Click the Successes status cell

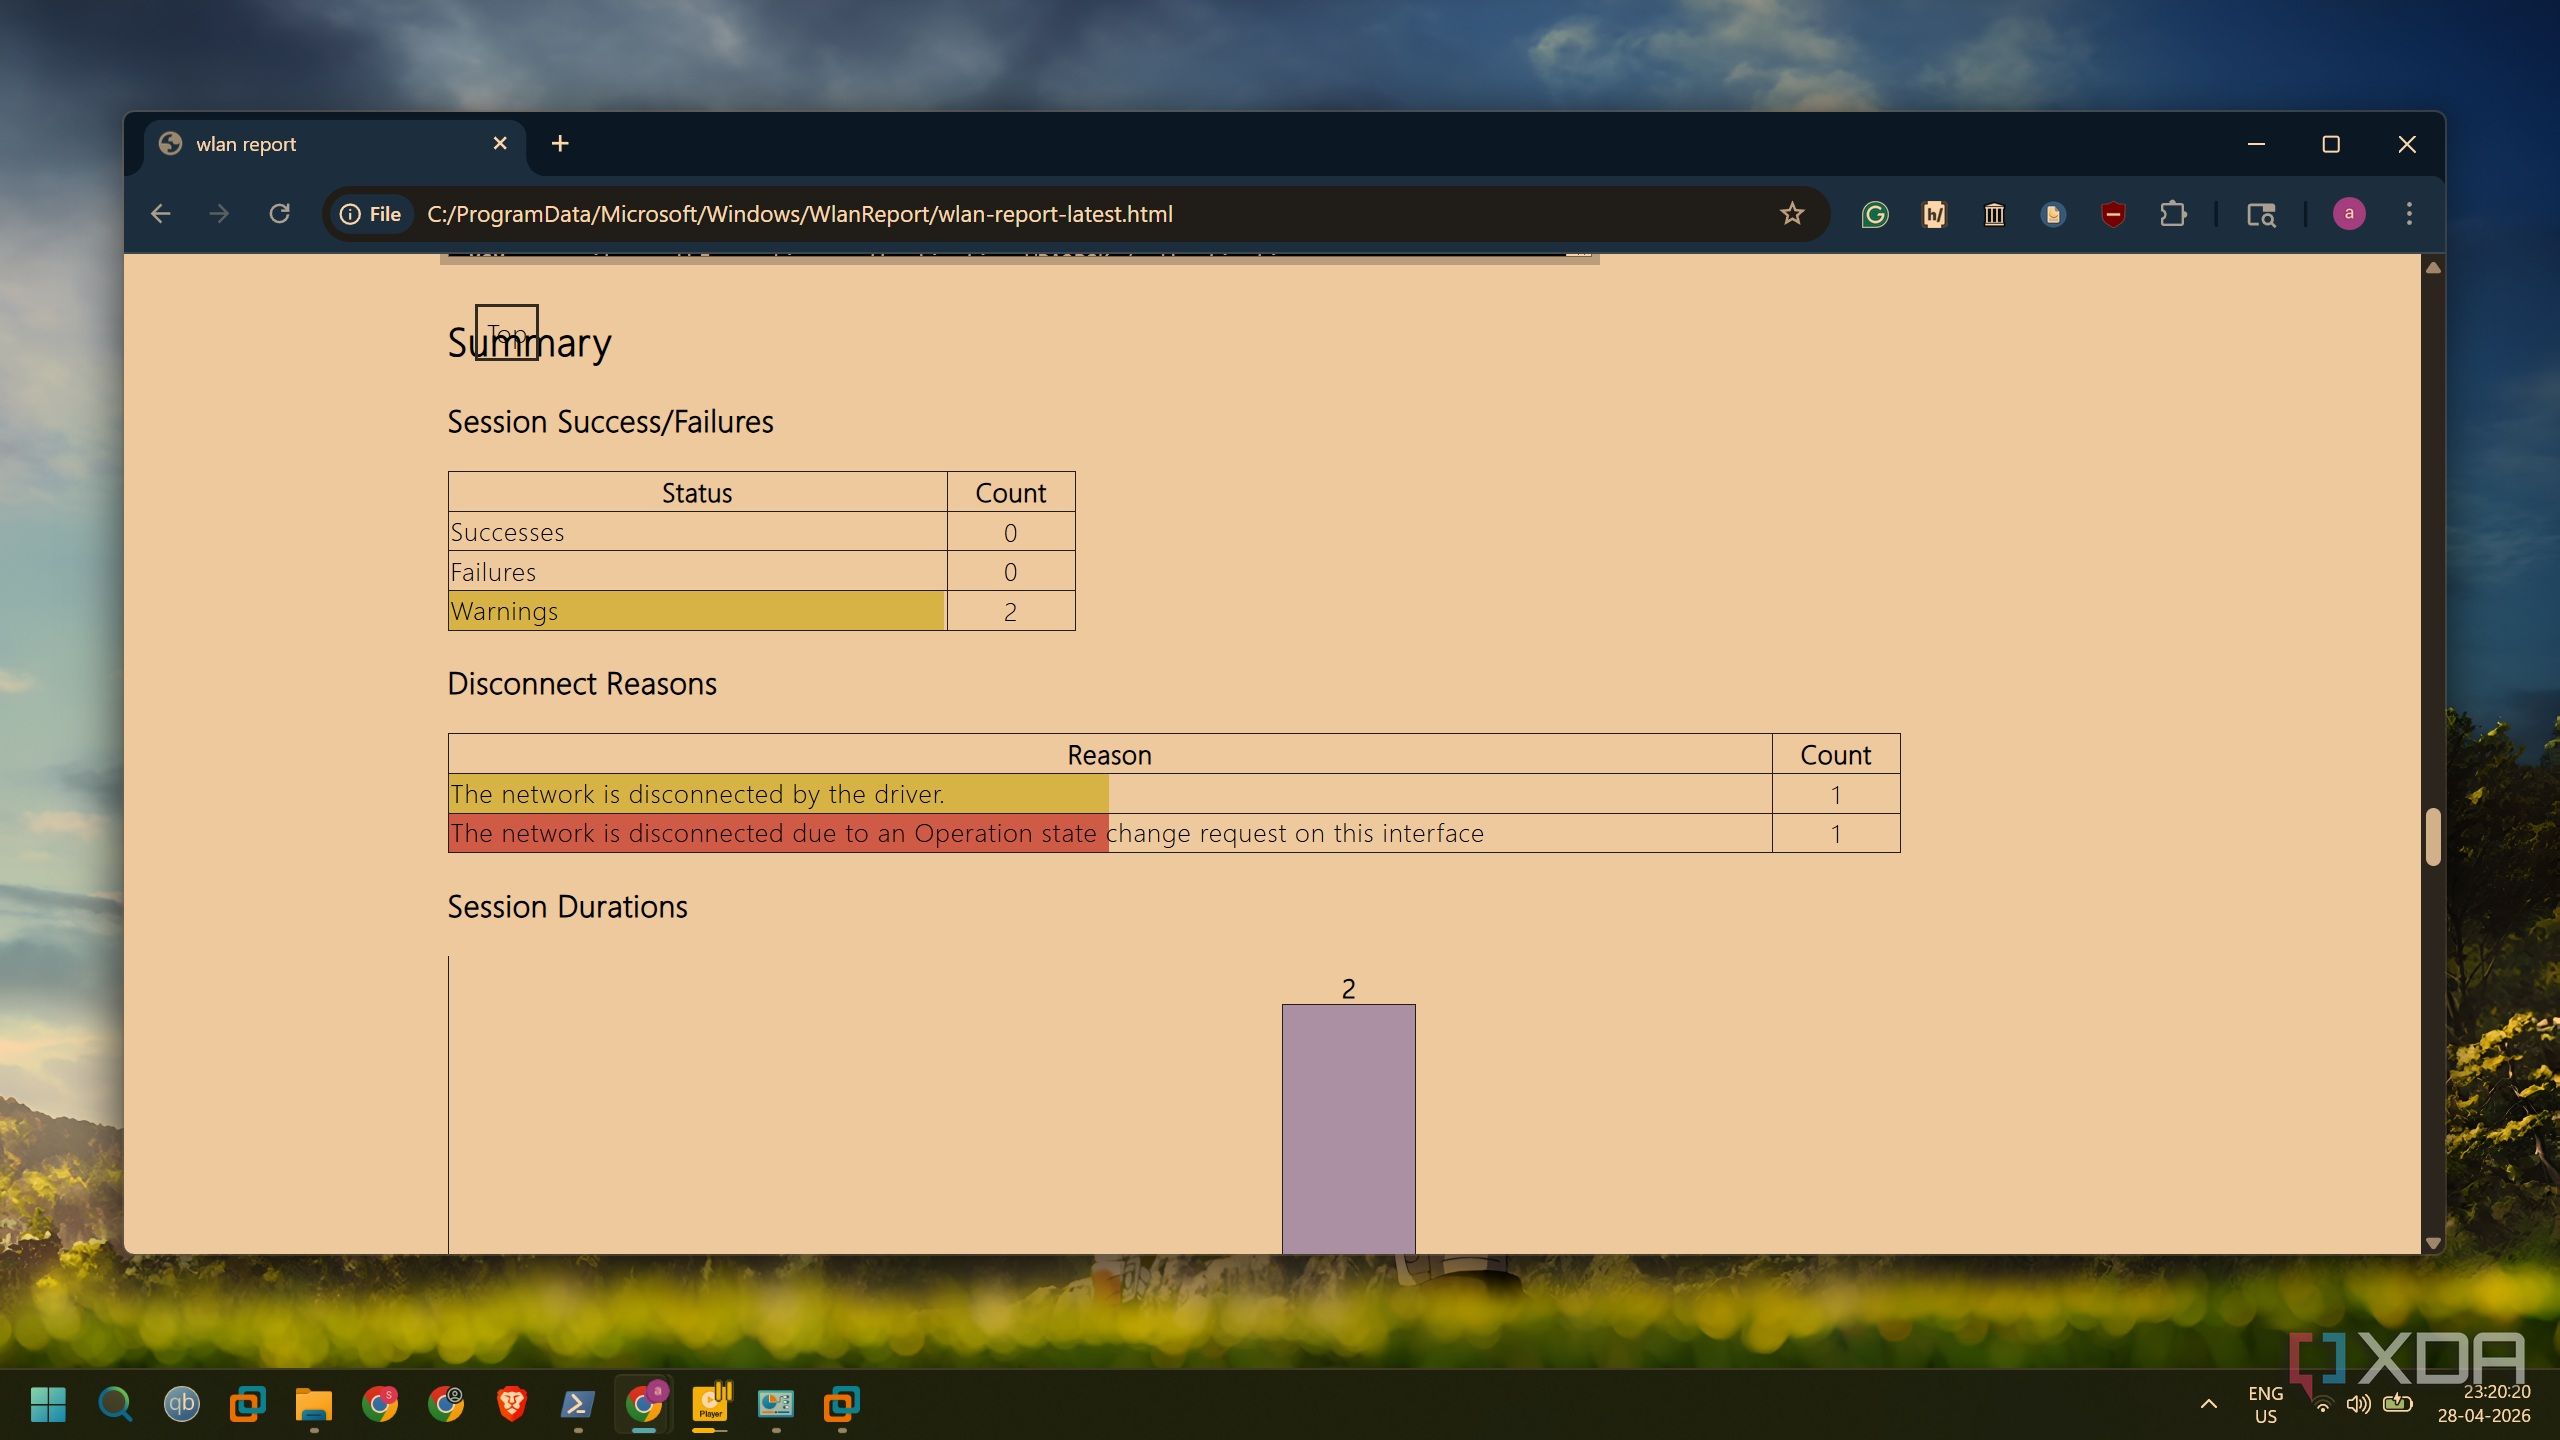(697, 532)
